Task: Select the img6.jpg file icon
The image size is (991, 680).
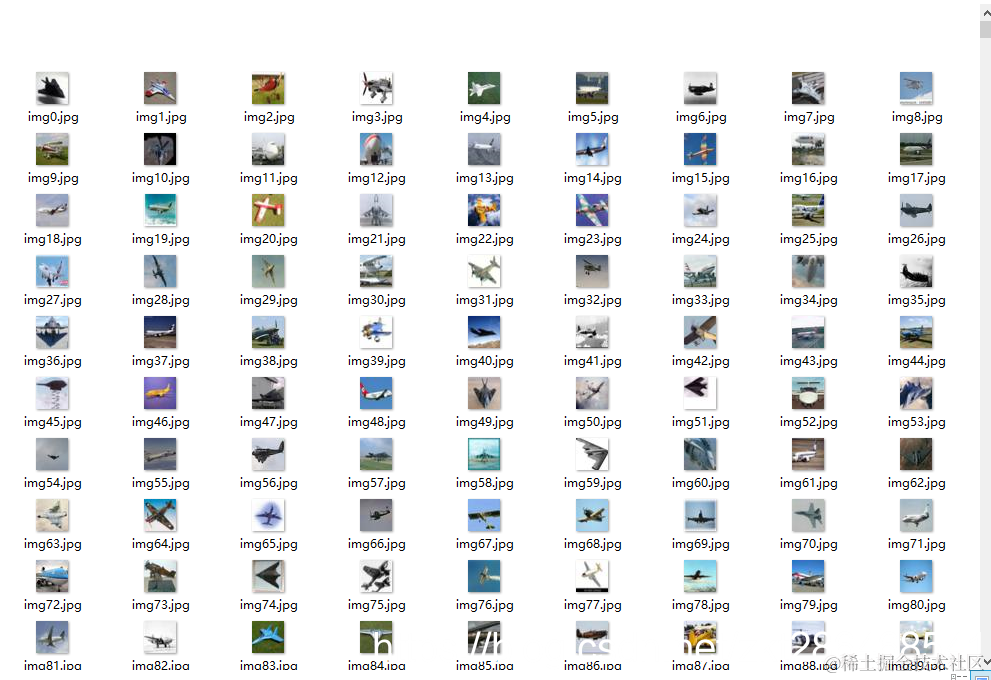Action: click(x=700, y=88)
